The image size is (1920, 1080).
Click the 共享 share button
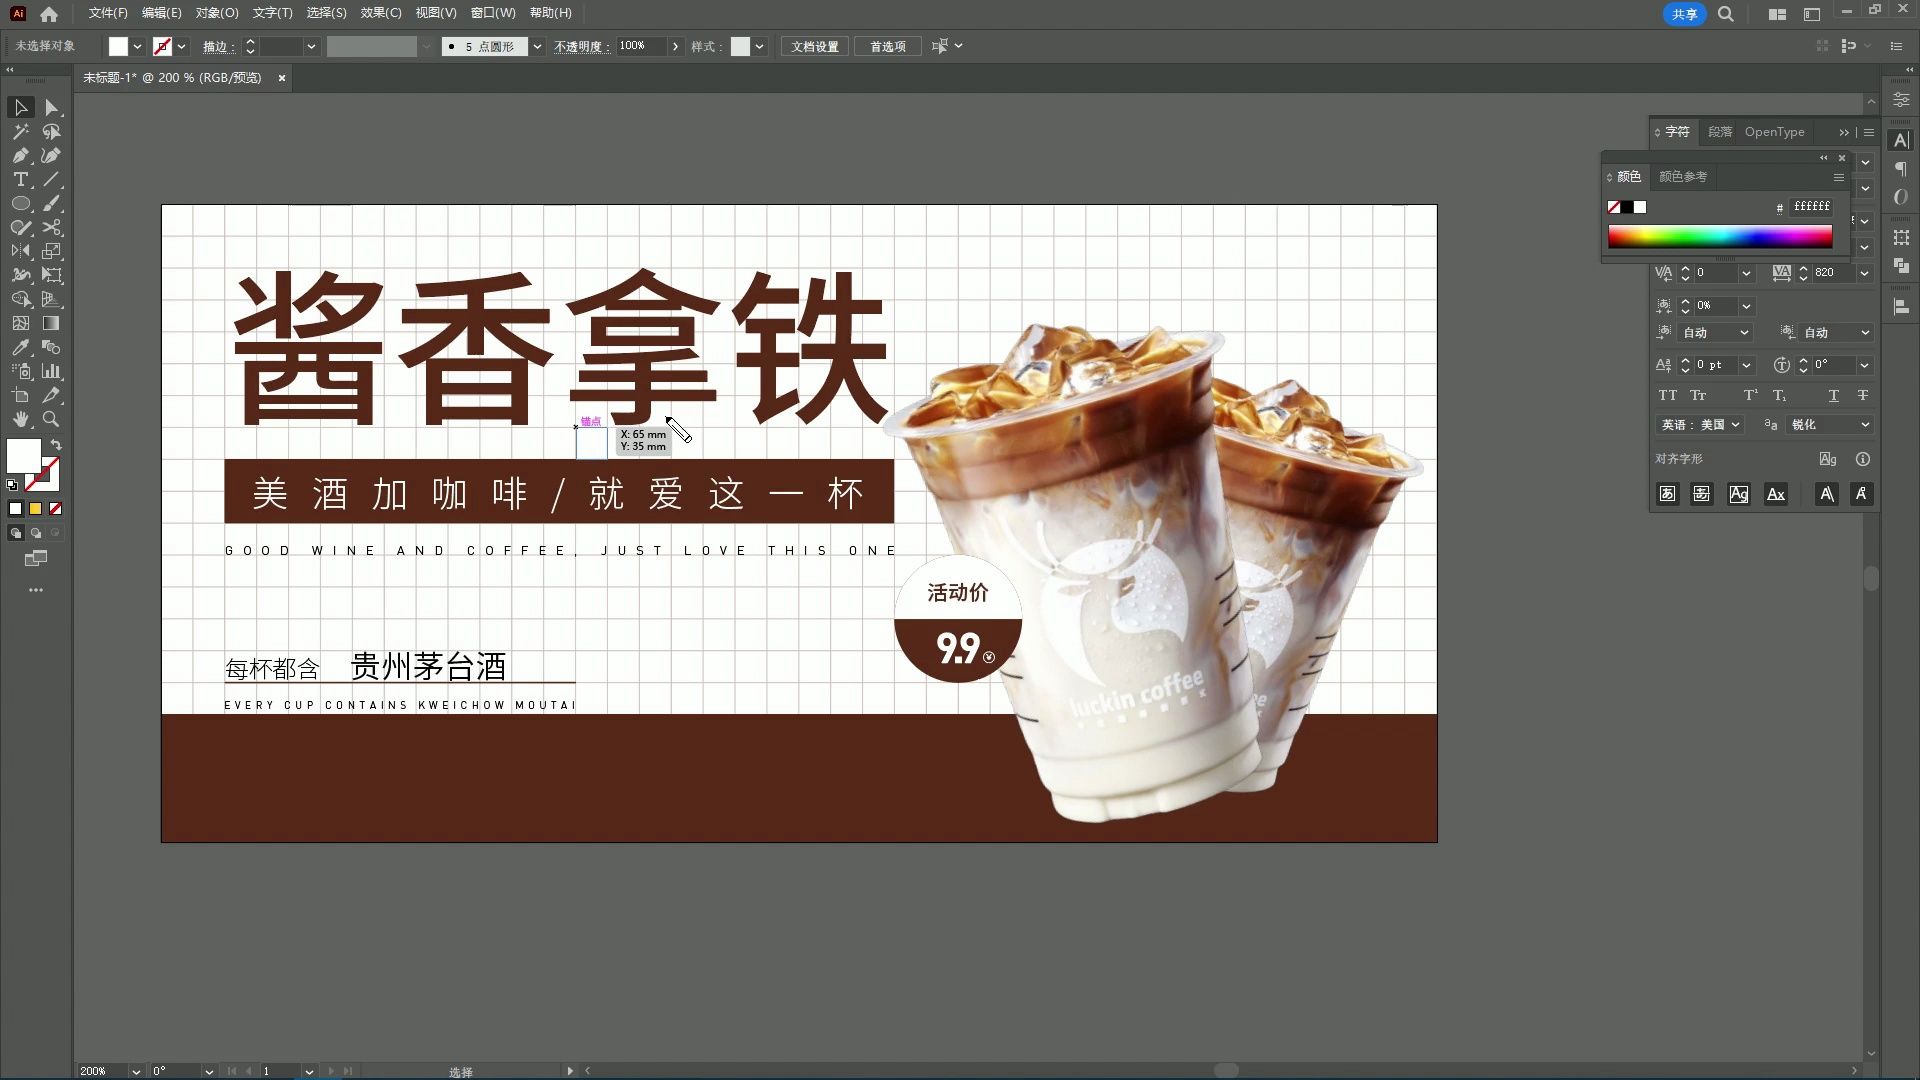pos(1685,14)
